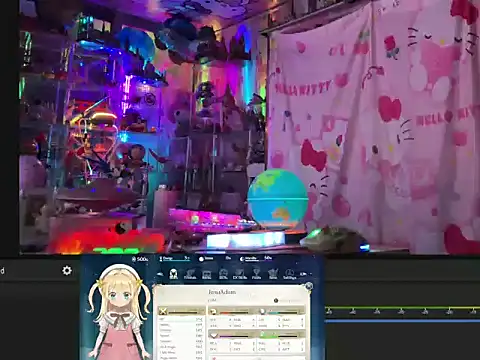Screen dimensions: 480x360
Task: Click the currency counter at top of game
Action: 140,259
